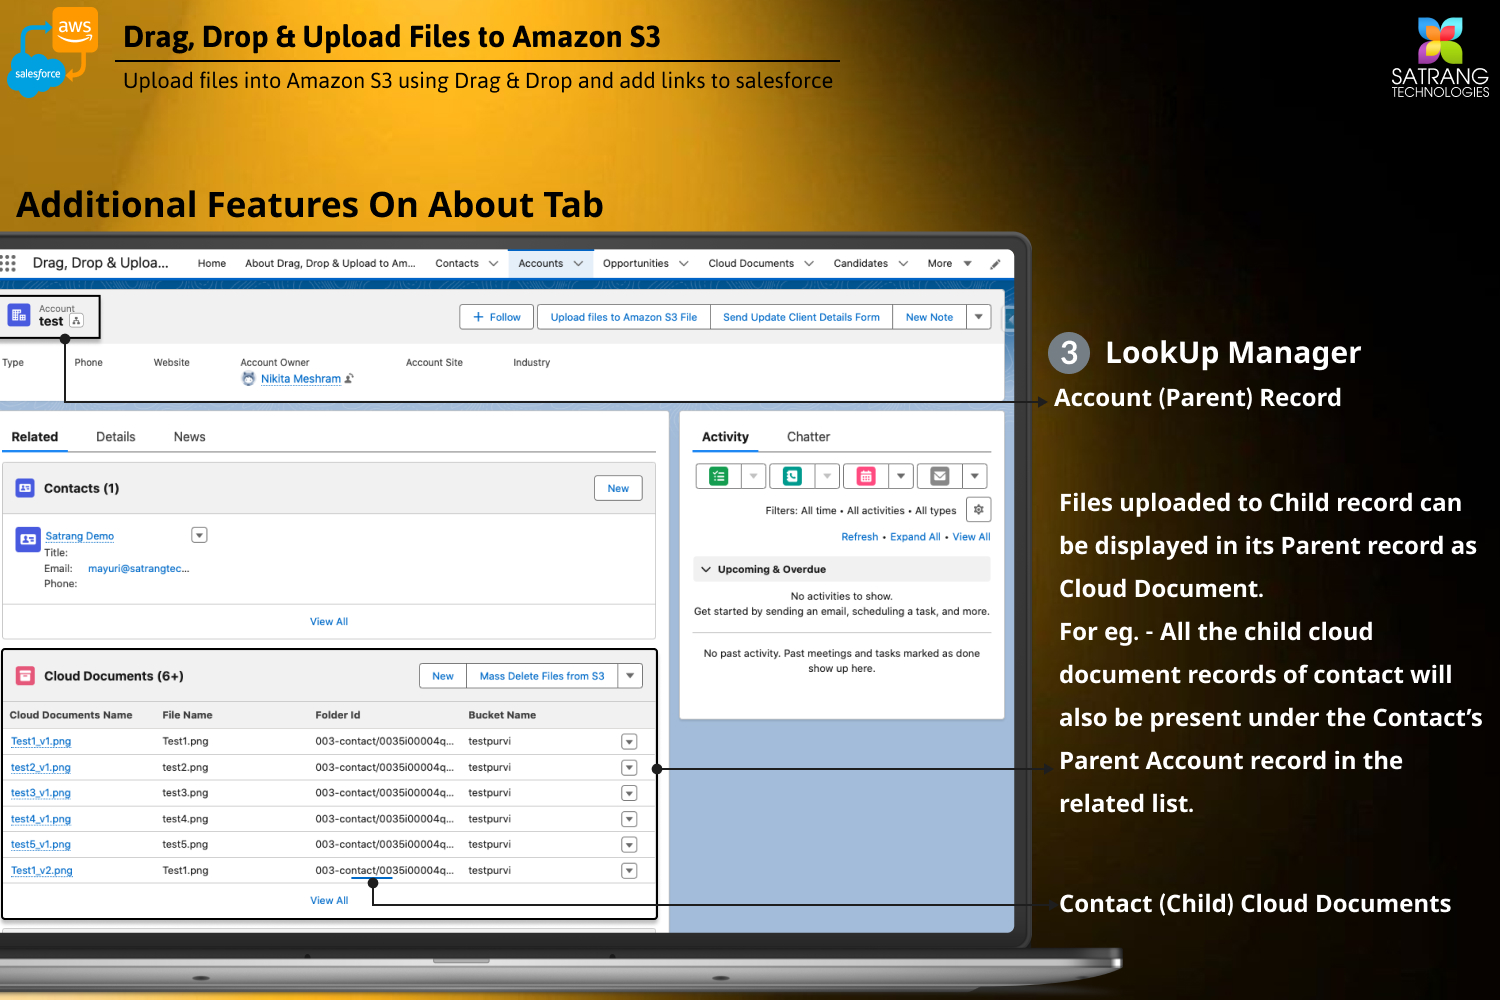
Task: Click New button in Contacts list
Action: (618, 488)
